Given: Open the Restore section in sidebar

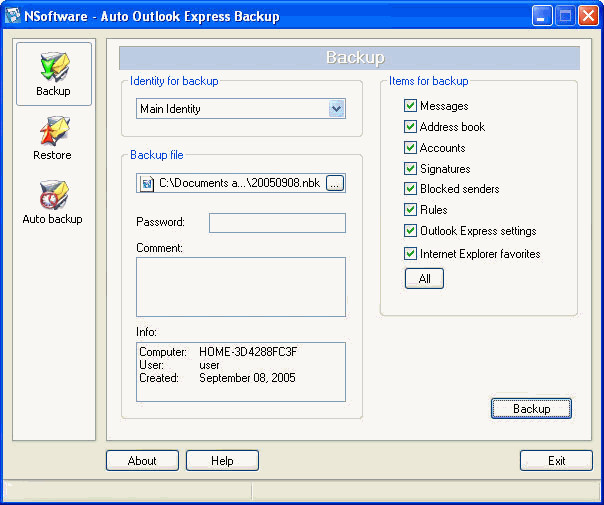Looking at the screenshot, I should 54,138.
